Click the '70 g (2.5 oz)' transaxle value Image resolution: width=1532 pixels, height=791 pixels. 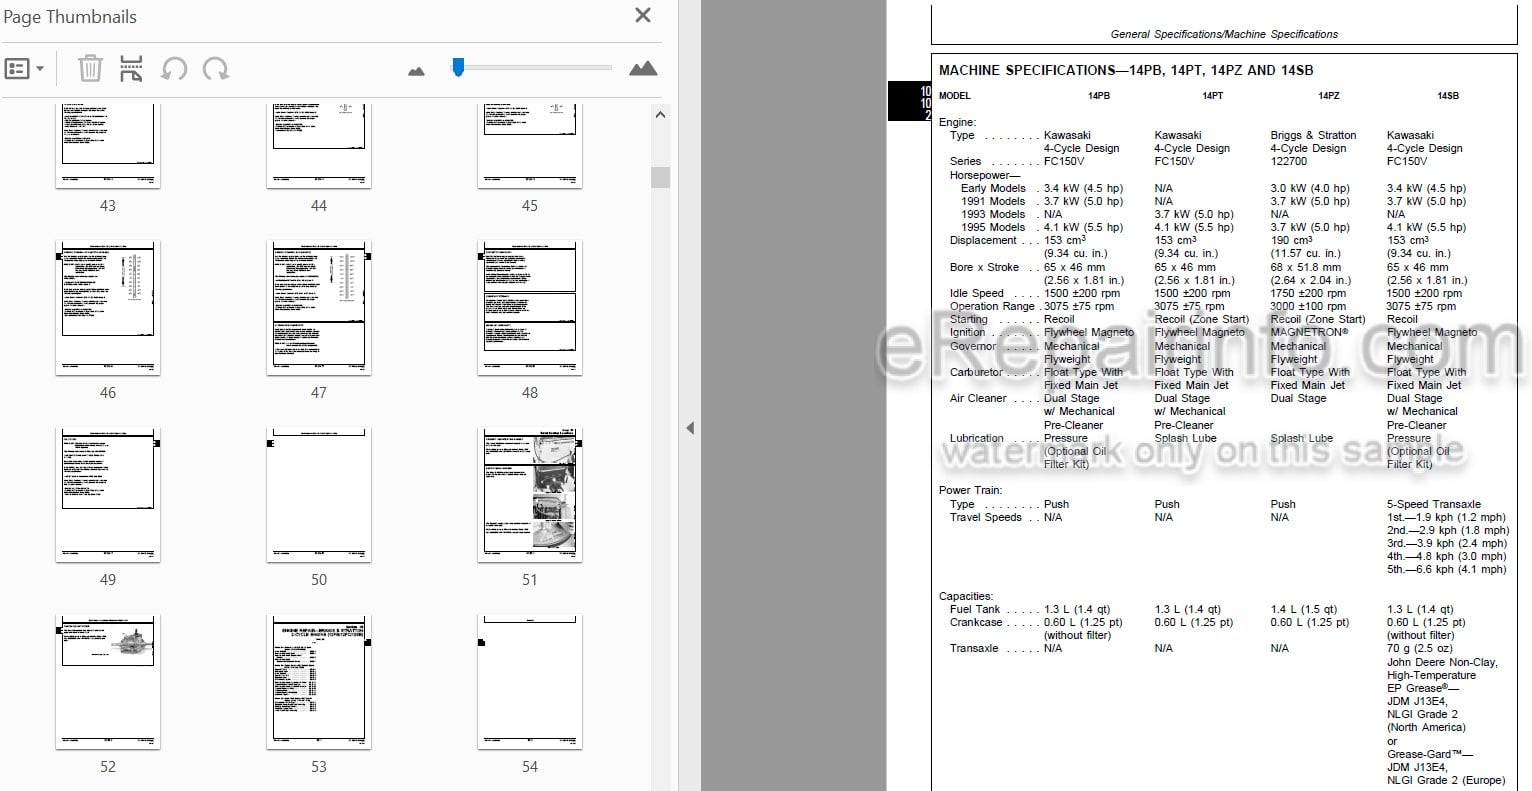click(x=1420, y=648)
